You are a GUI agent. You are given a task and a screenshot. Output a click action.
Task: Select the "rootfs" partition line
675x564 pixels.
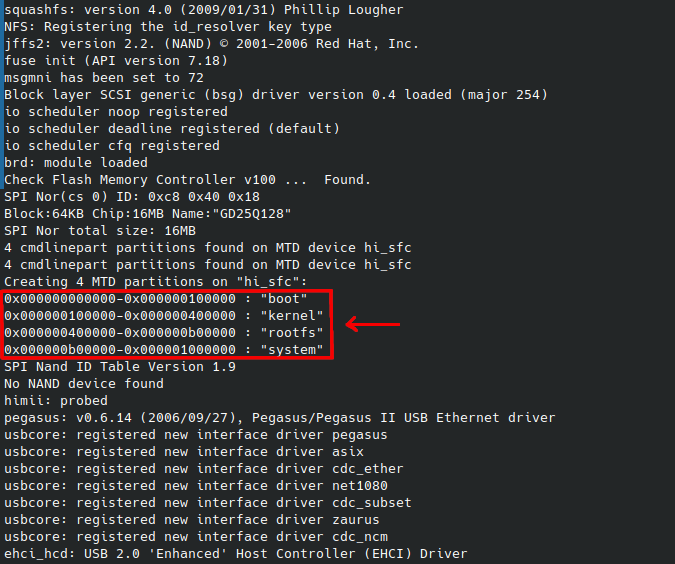pyautogui.click(x=163, y=333)
